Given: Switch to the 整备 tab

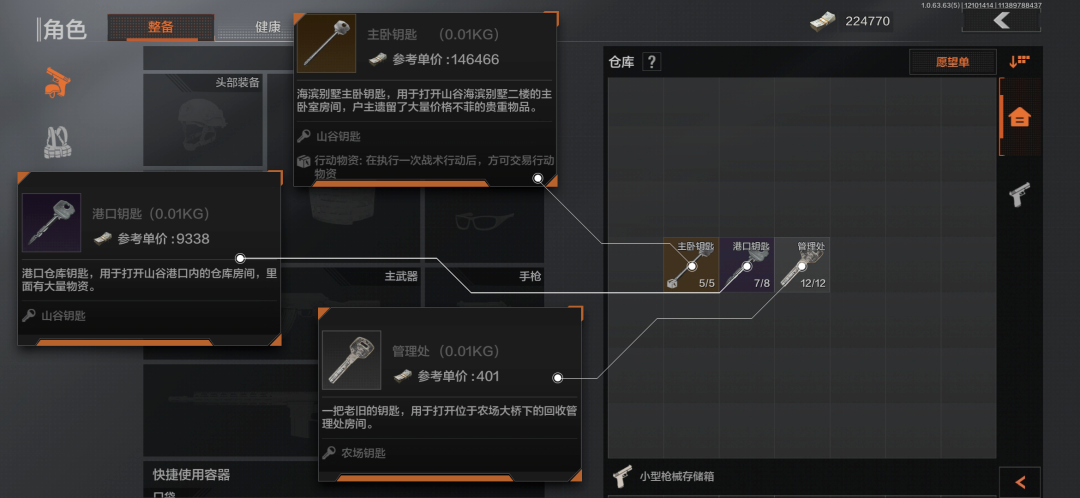Looking at the screenshot, I should (160, 28).
